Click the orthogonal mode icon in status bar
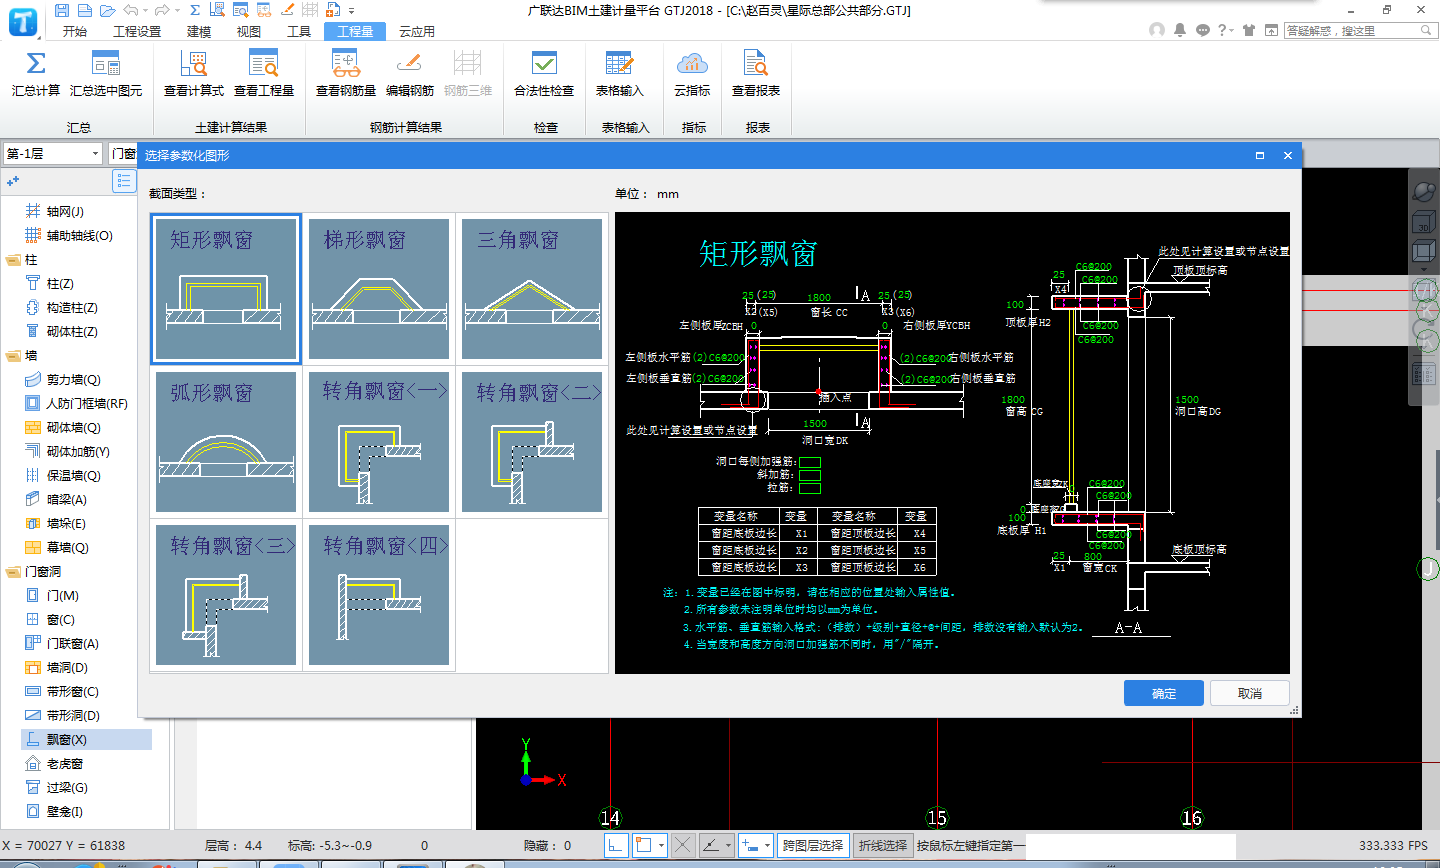The image size is (1440, 868). pyautogui.click(x=616, y=845)
